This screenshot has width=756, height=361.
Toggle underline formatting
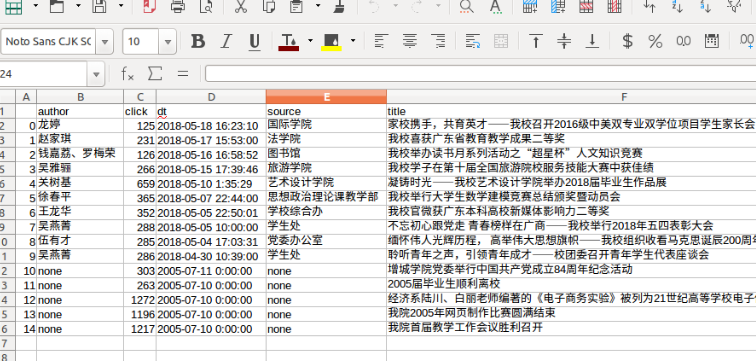254,41
